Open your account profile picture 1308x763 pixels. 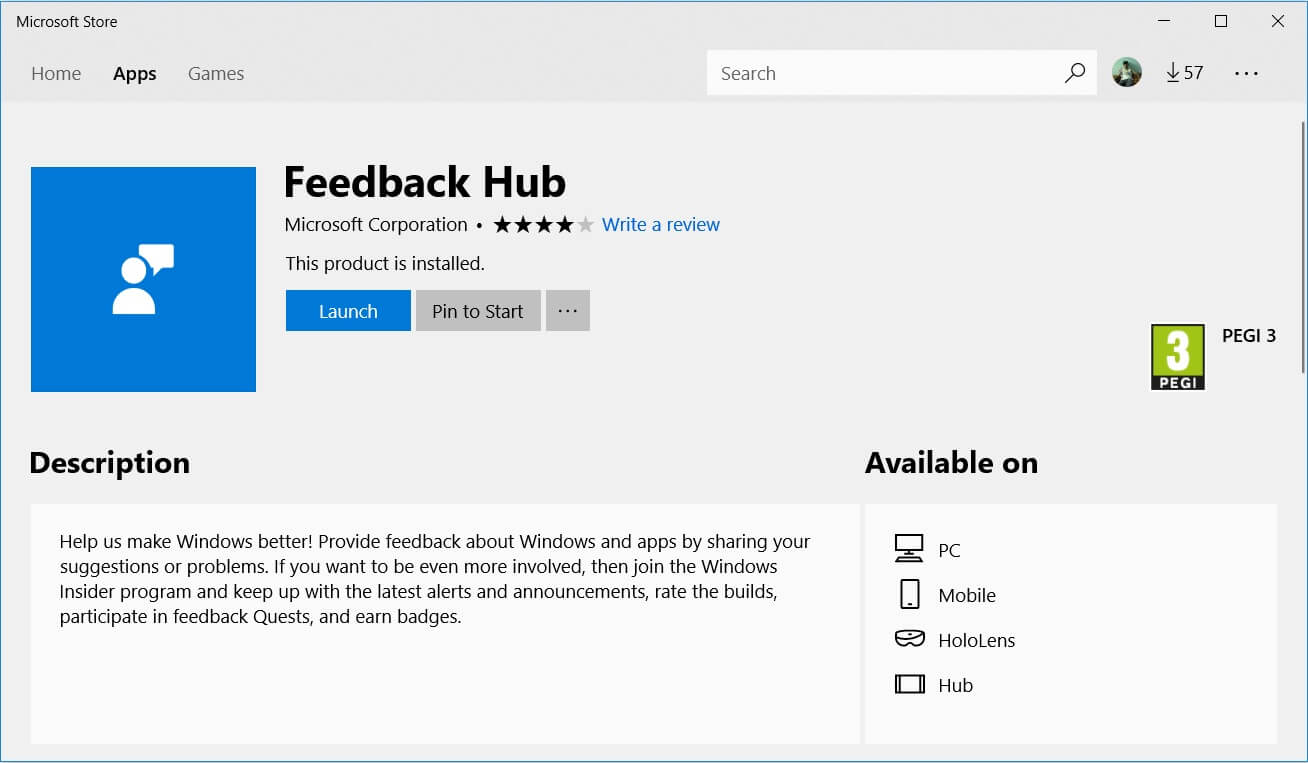click(1127, 72)
